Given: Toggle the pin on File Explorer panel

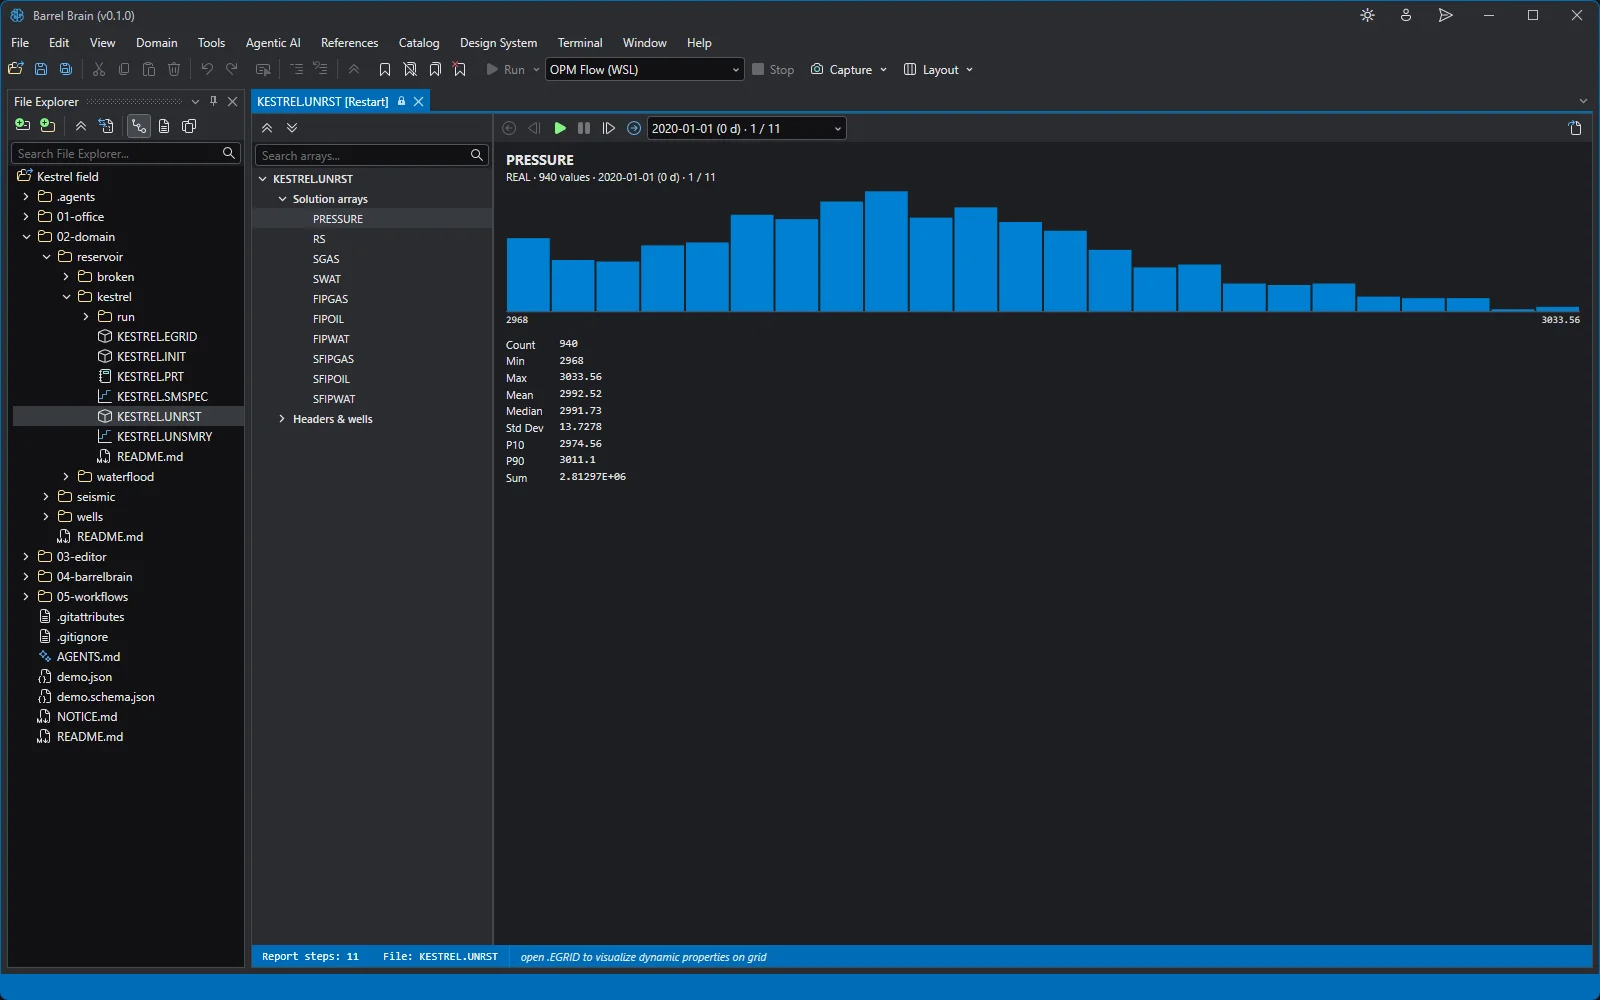Looking at the screenshot, I should click(x=213, y=101).
